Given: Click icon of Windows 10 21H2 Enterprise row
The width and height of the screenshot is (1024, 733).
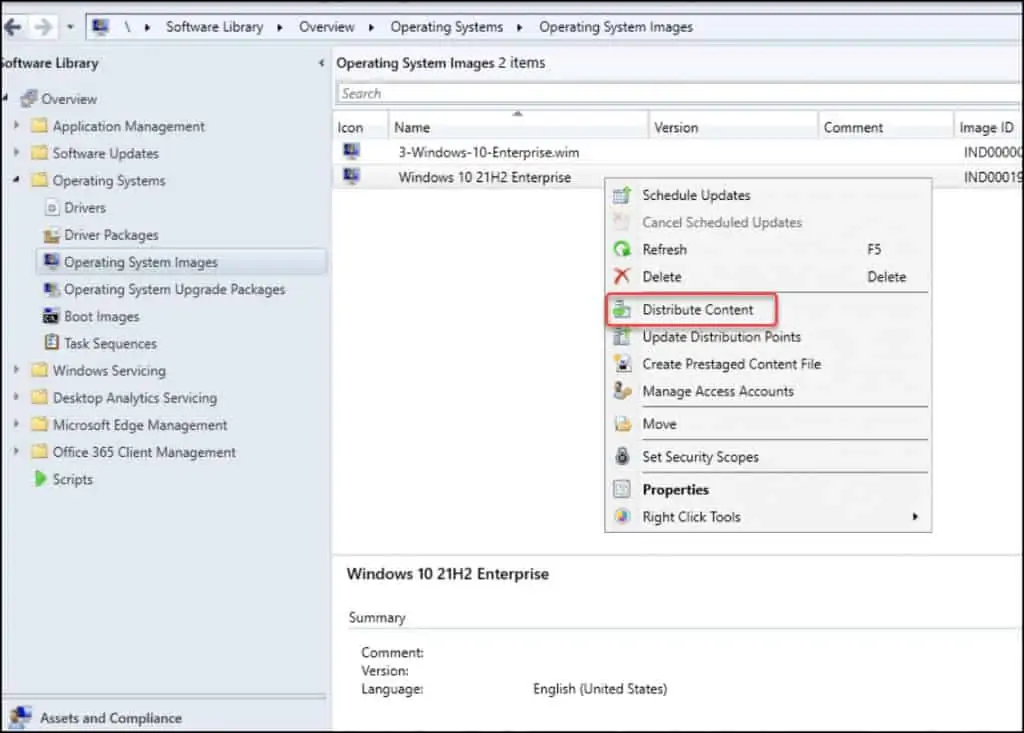Looking at the screenshot, I should [x=351, y=176].
